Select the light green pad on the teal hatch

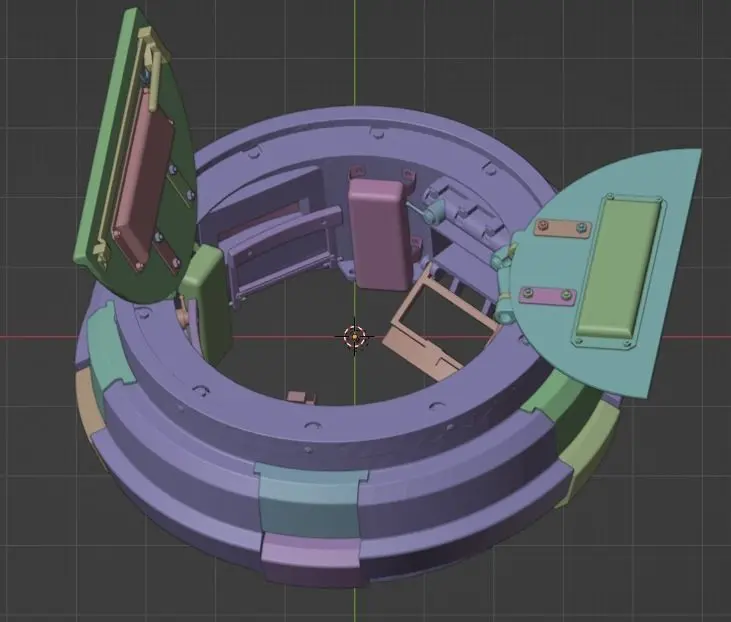click(x=620, y=270)
